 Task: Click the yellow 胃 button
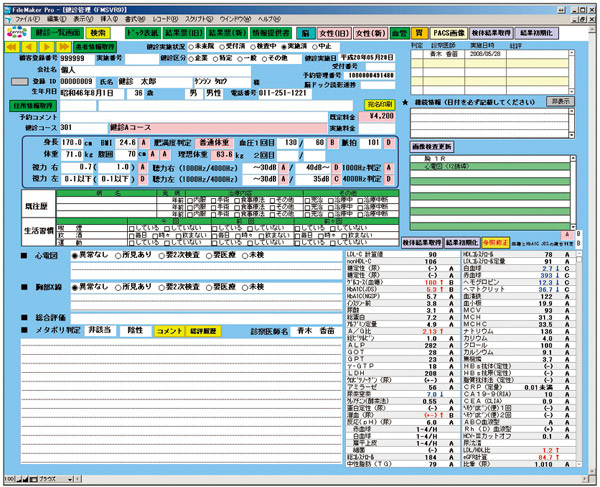tap(416, 33)
